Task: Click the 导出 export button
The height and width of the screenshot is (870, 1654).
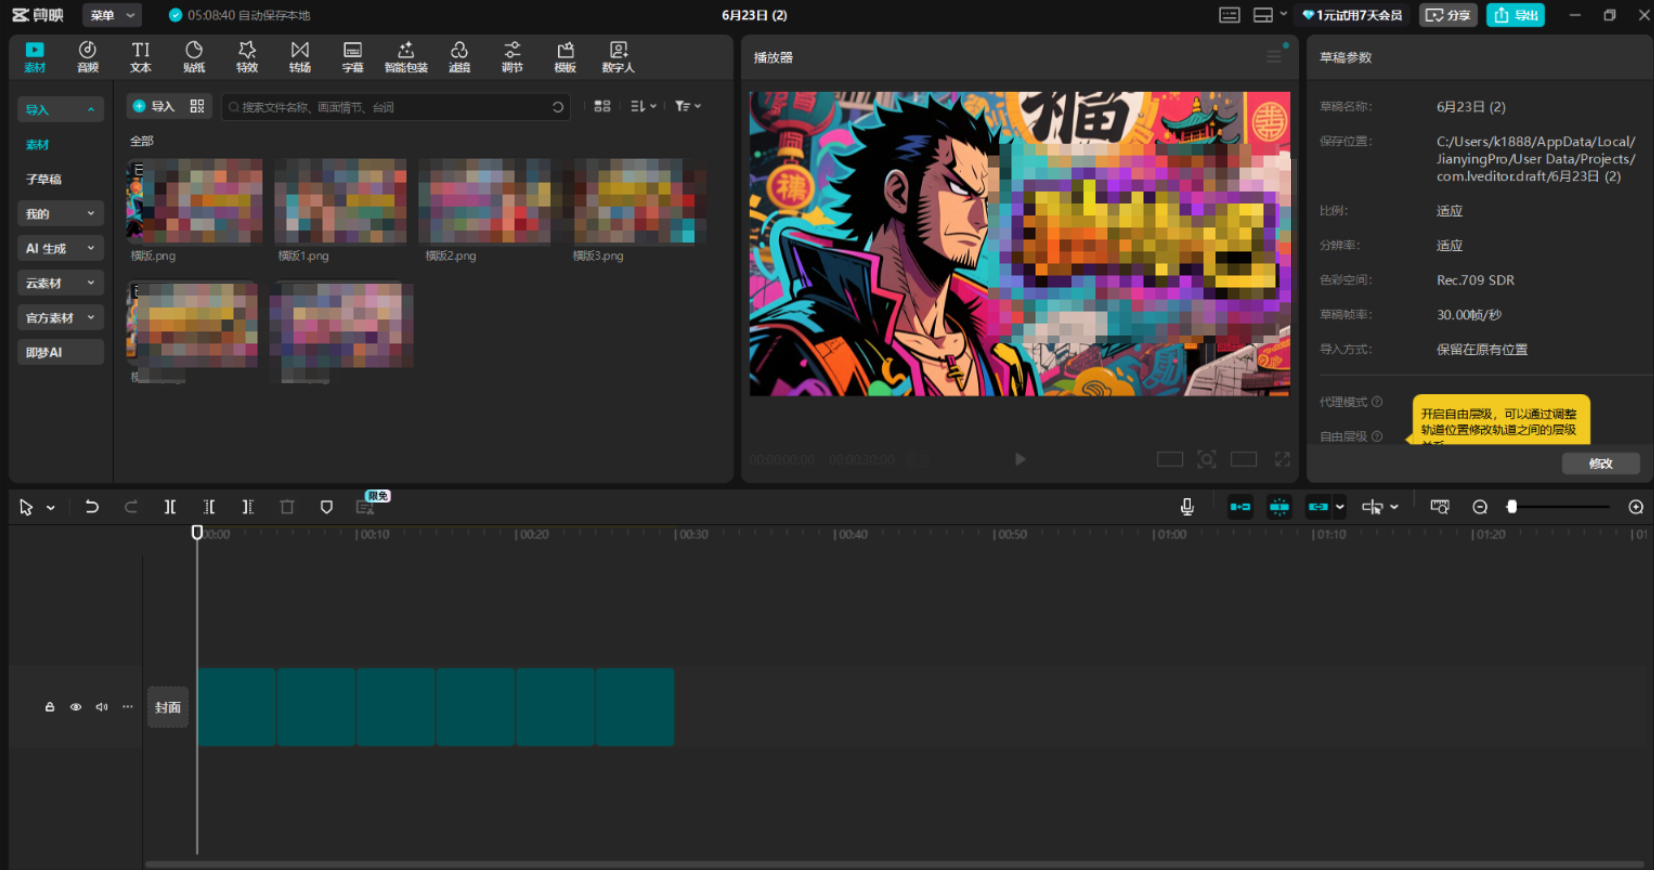Action: point(1515,15)
